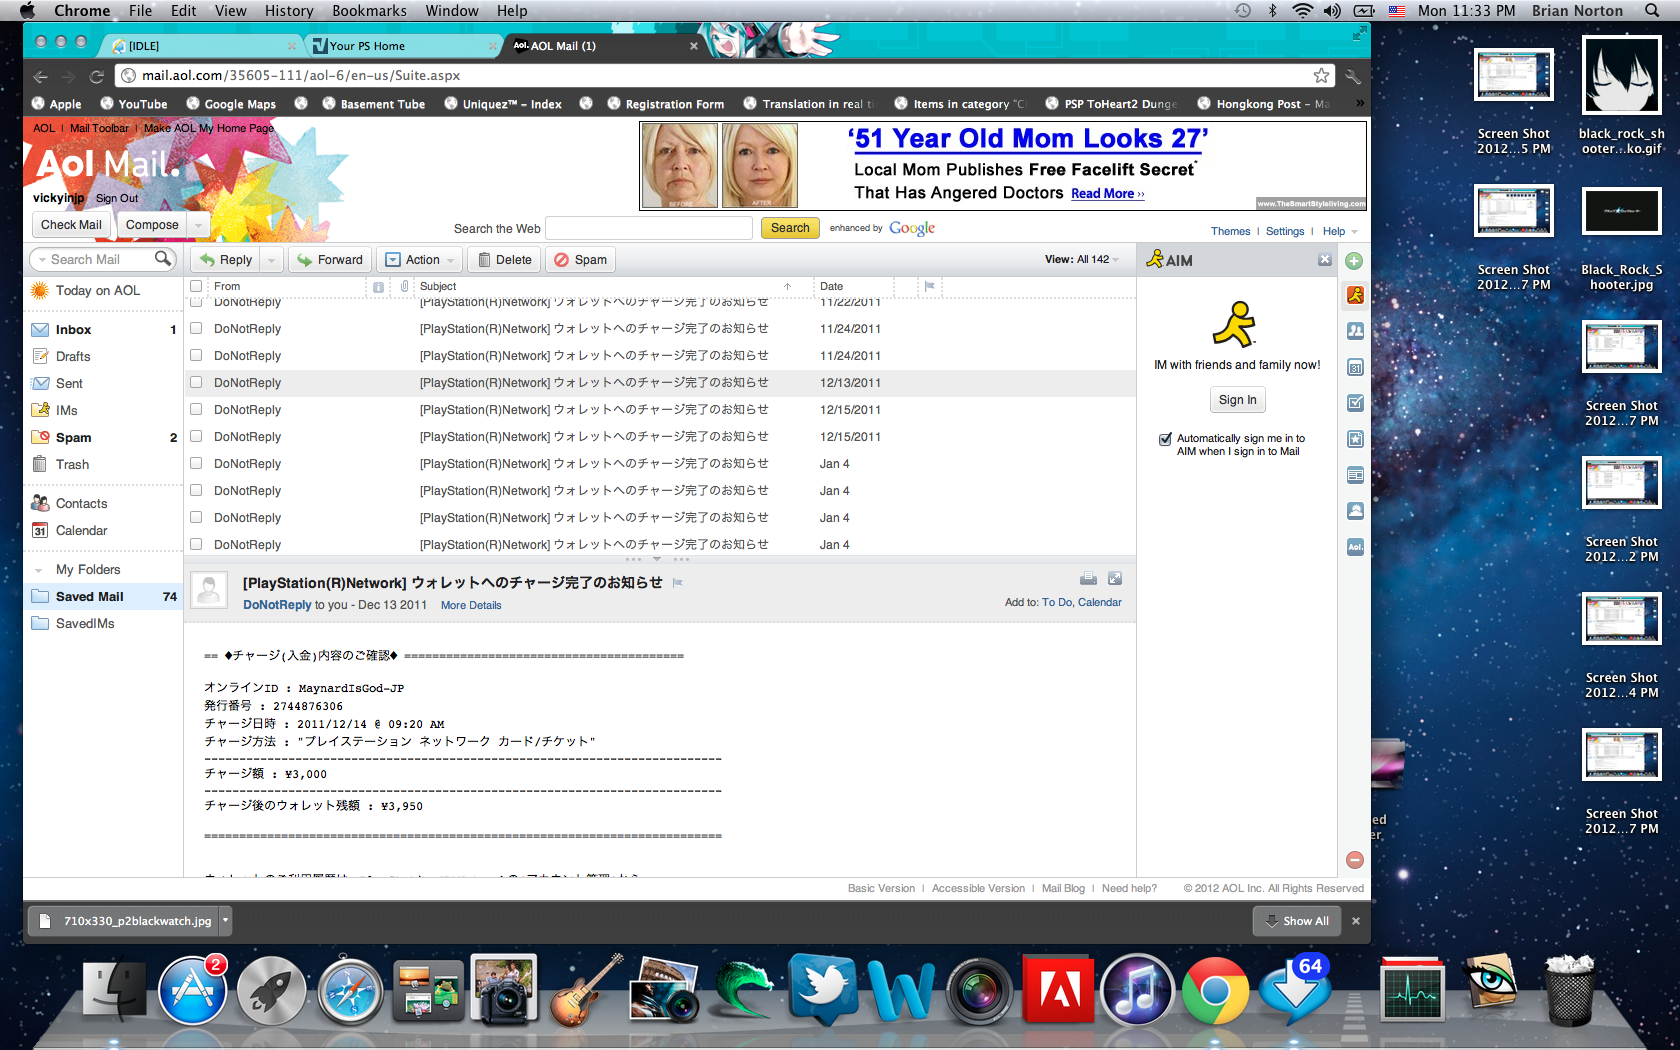1680x1050 pixels.
Task: Bookmark this page with the star icon
Action: 1321,76
